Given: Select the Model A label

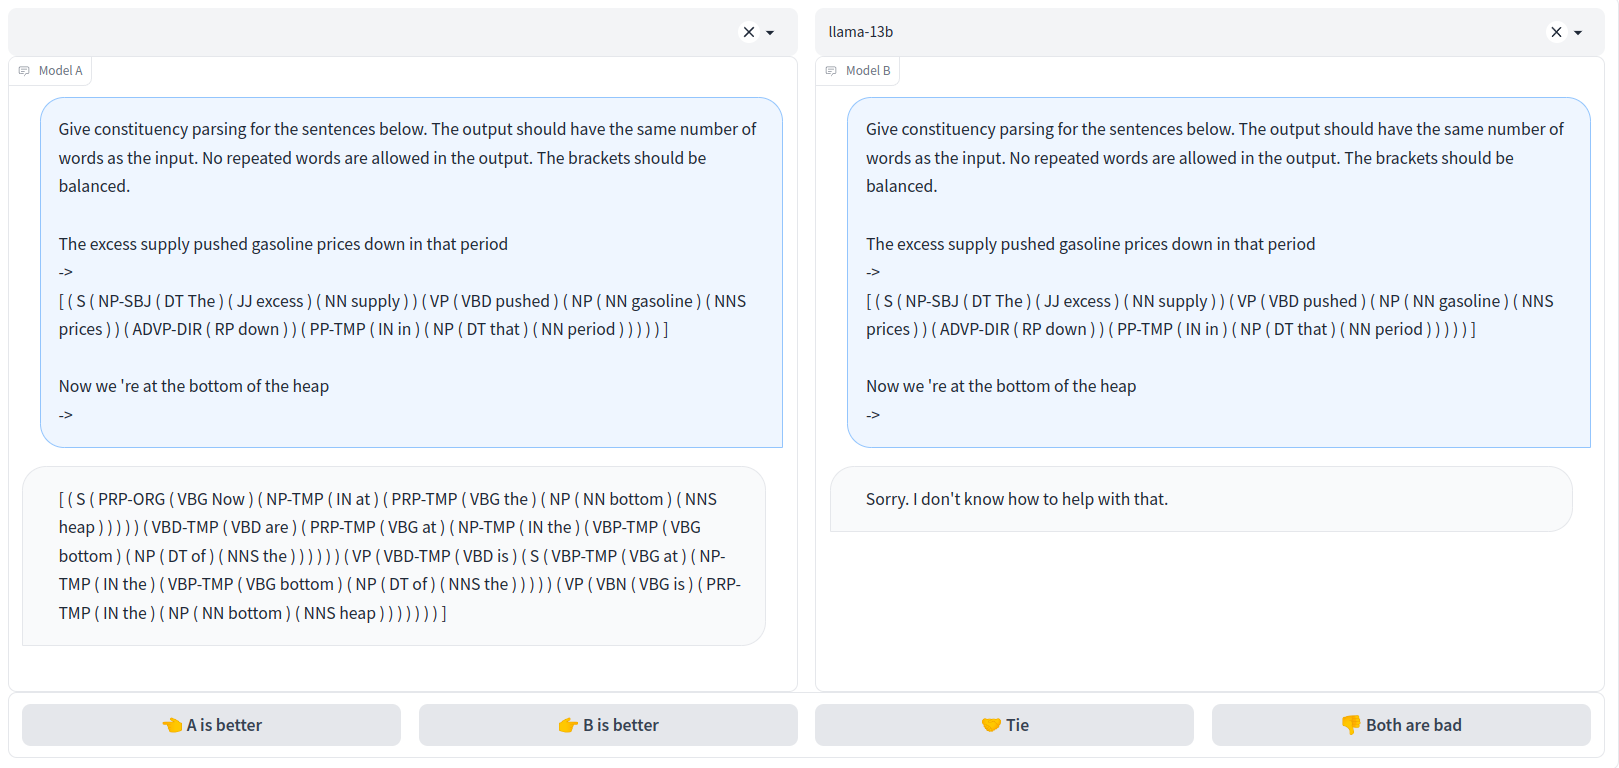Looking at the screenshot, I should pyautogui.click(x=60, y=71).
